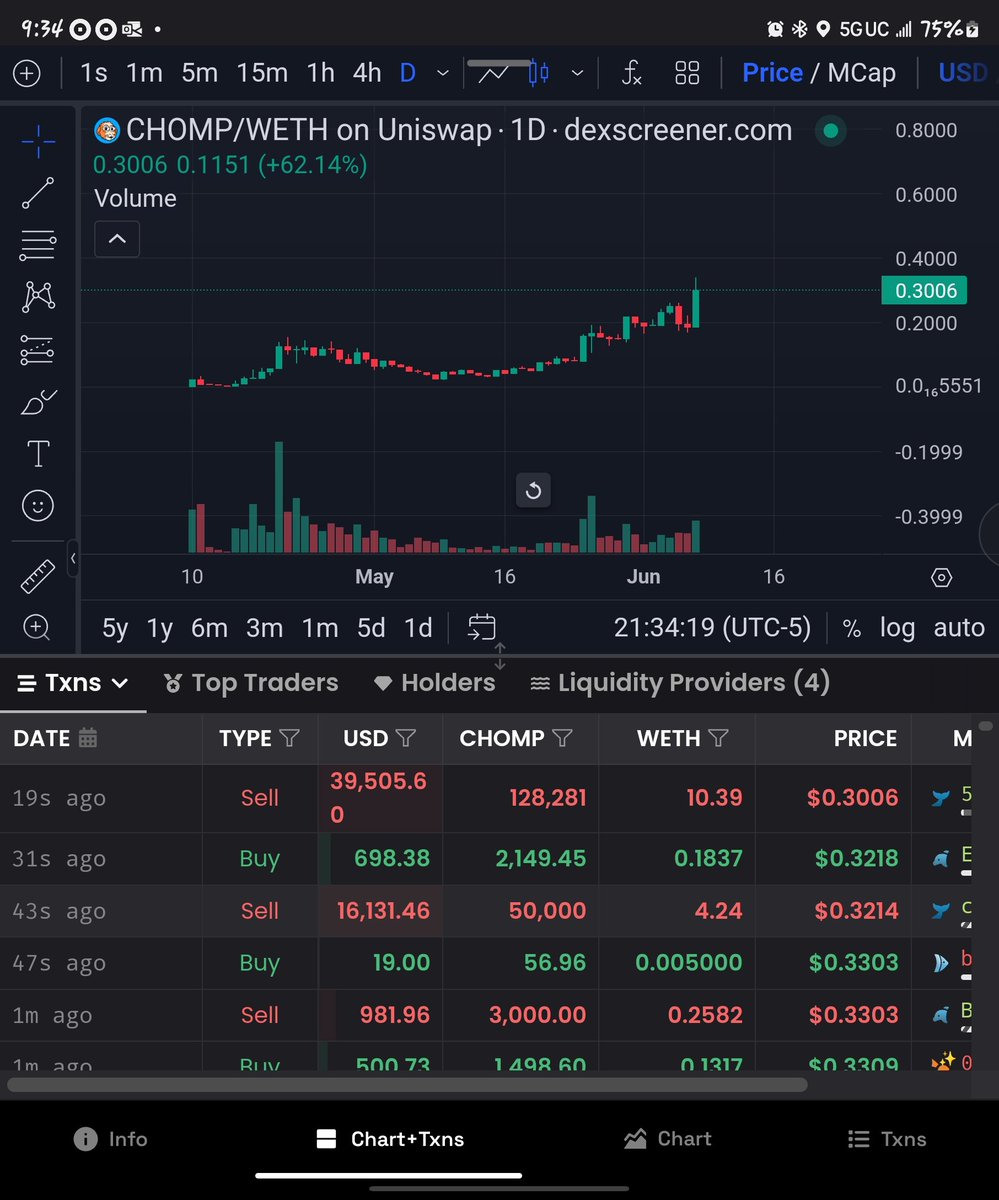Image resolution: width=999 pixels, height=1200 pixels.
Task: Select the crosshair cursor tool
Action: (37, 140)
